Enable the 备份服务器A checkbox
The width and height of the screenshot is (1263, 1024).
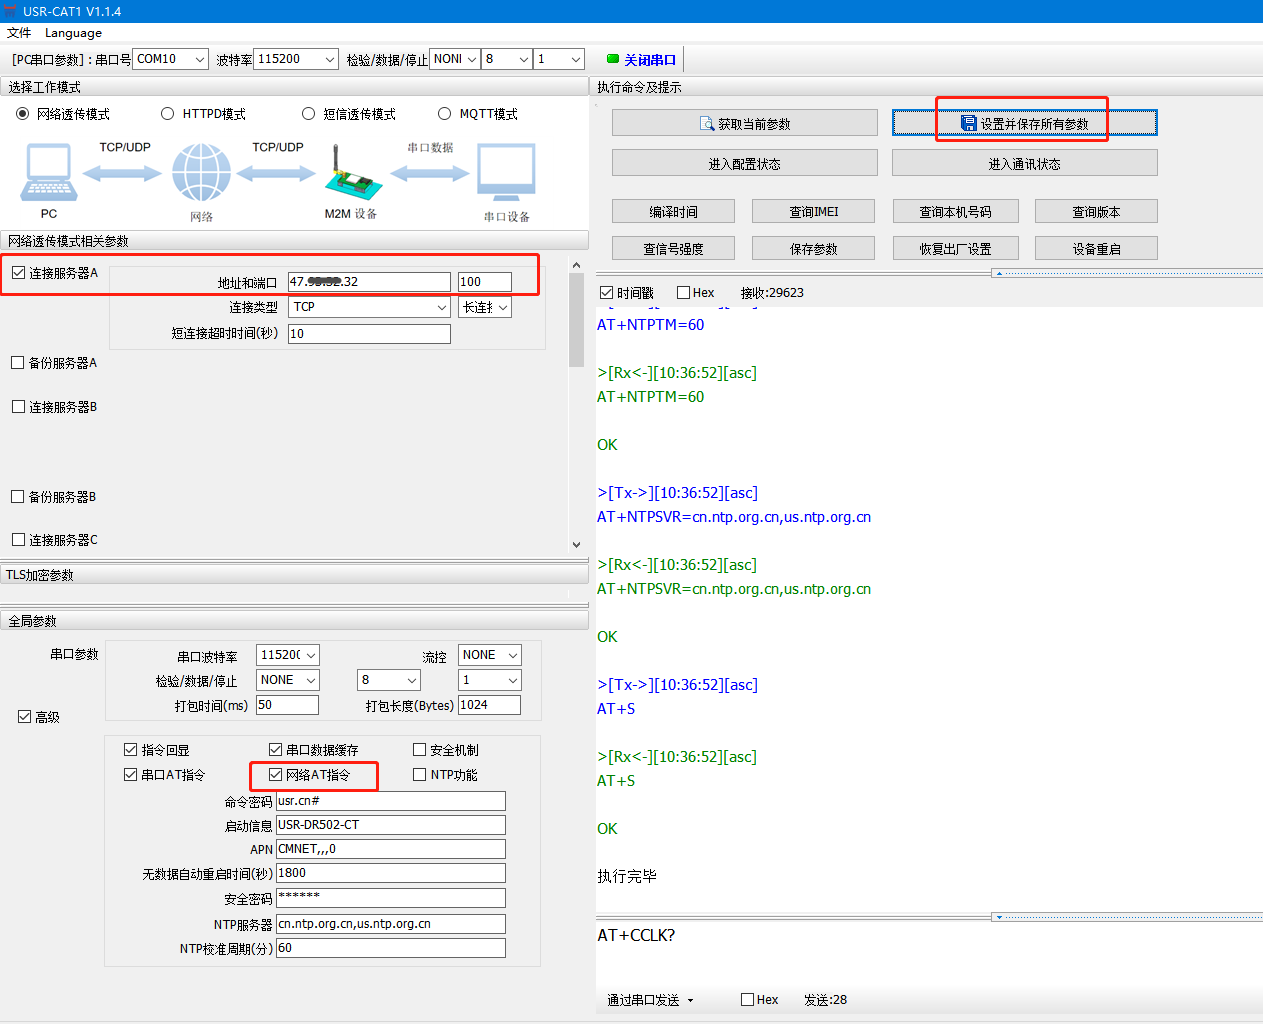coord(18,363)
